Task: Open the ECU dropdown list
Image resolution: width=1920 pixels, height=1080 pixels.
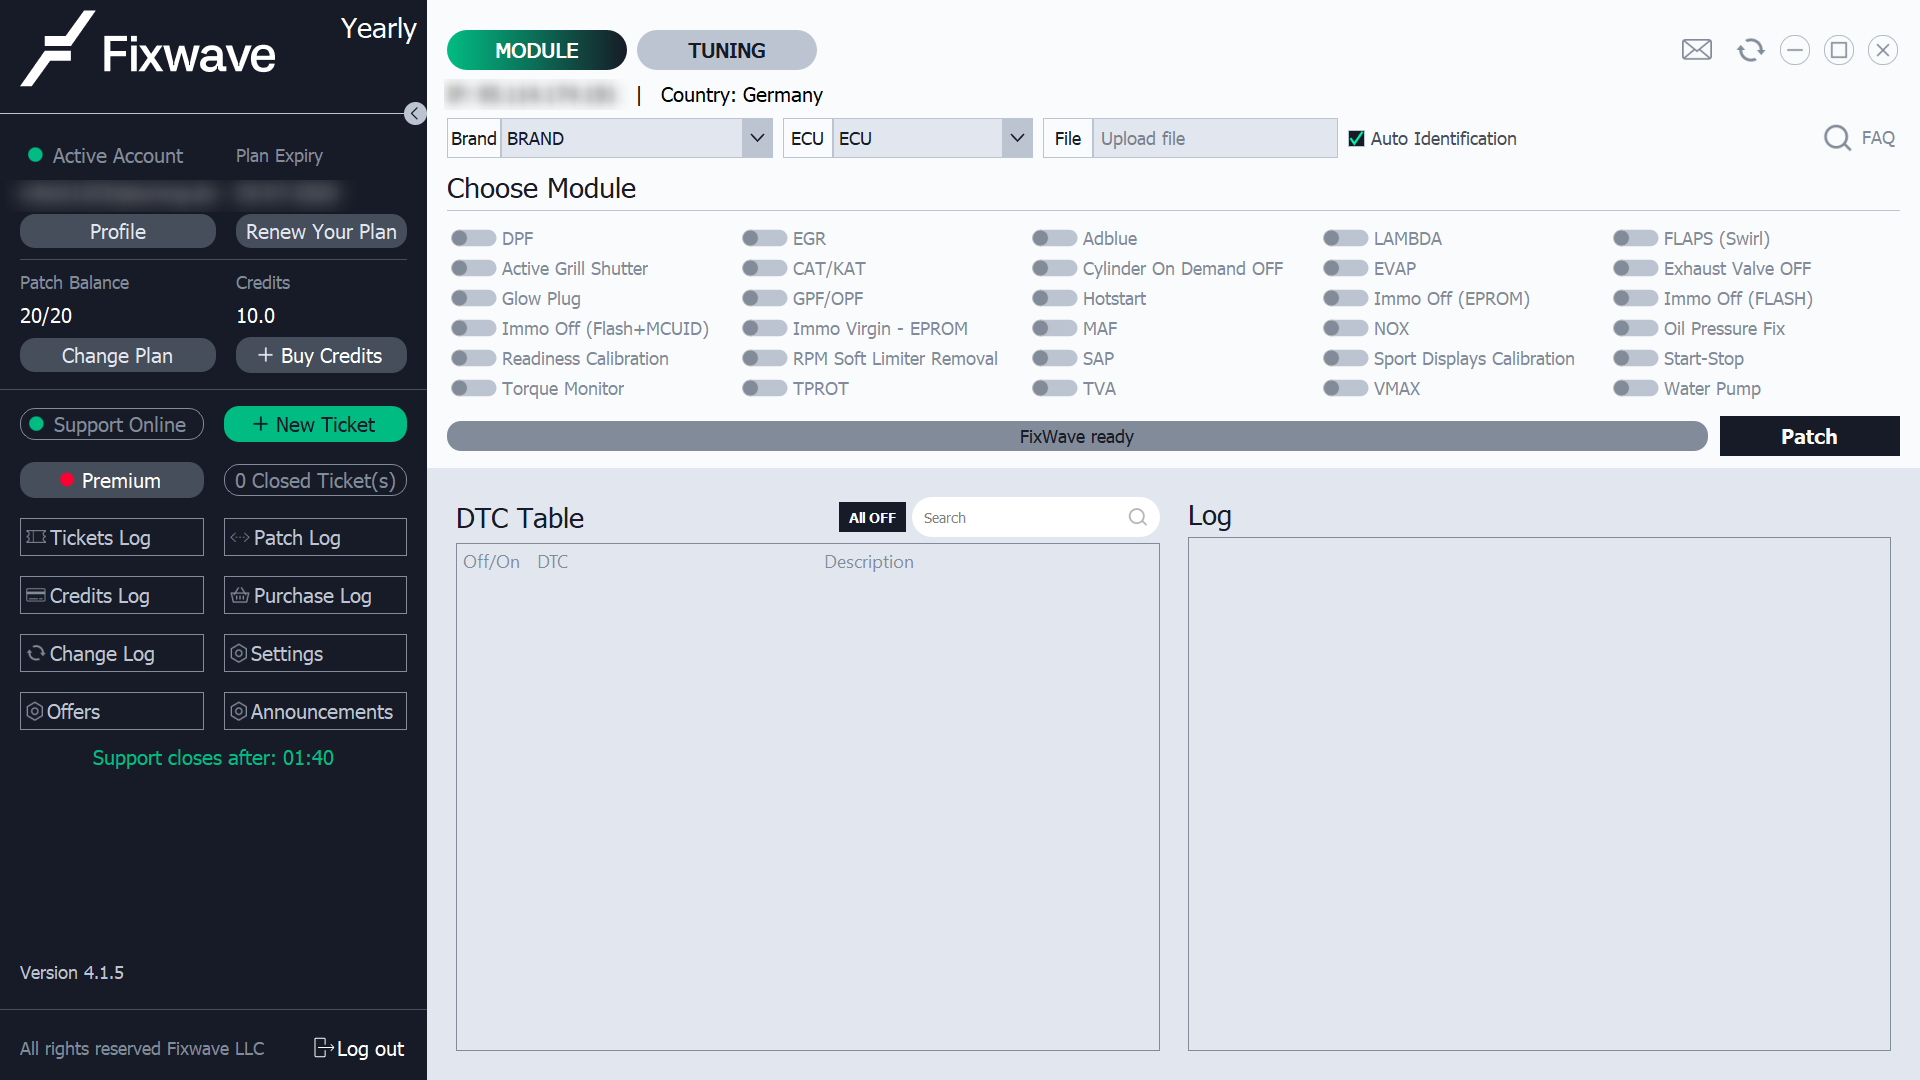Action: tap(1017, 138)
